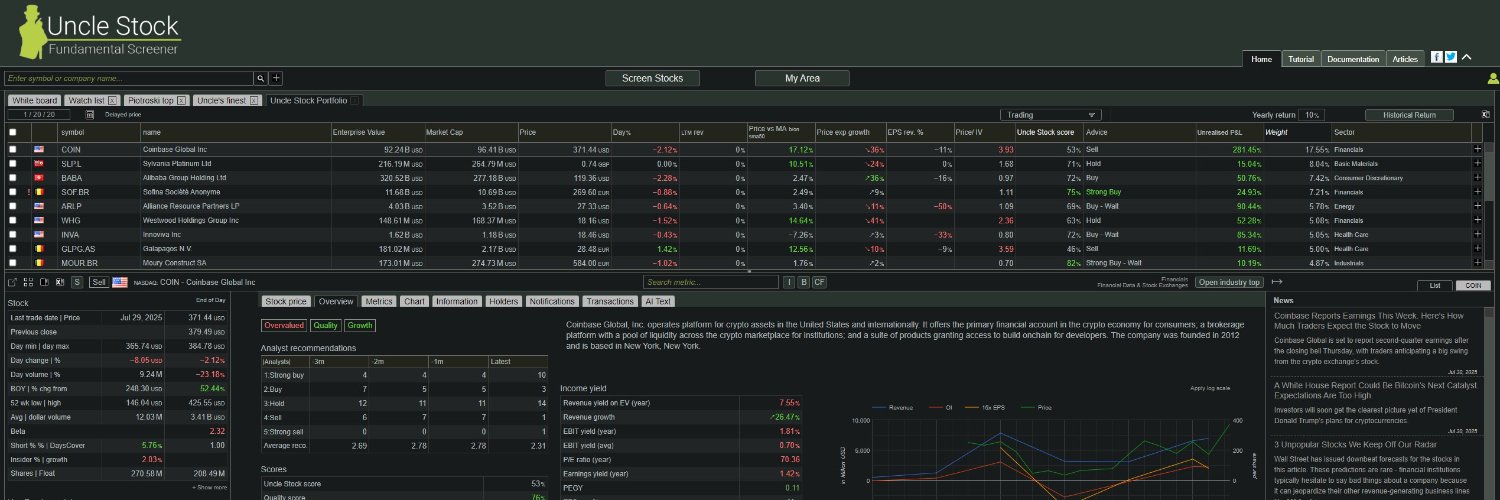Viewport: 1500px width, 500px height.
Task: Close the Uncle's finest tab x
Action: coord(254,100)
